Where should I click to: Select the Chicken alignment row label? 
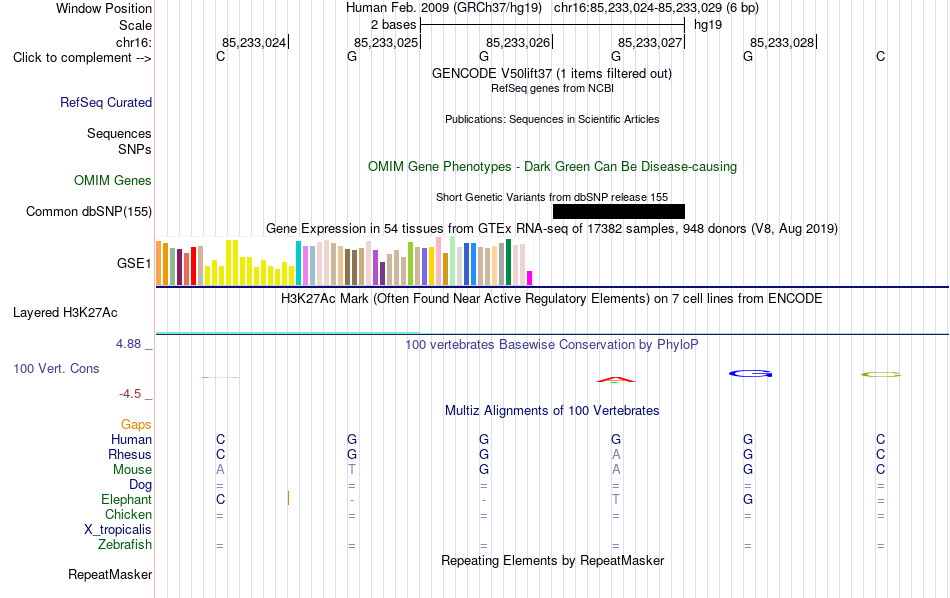(x=128, y=514)
